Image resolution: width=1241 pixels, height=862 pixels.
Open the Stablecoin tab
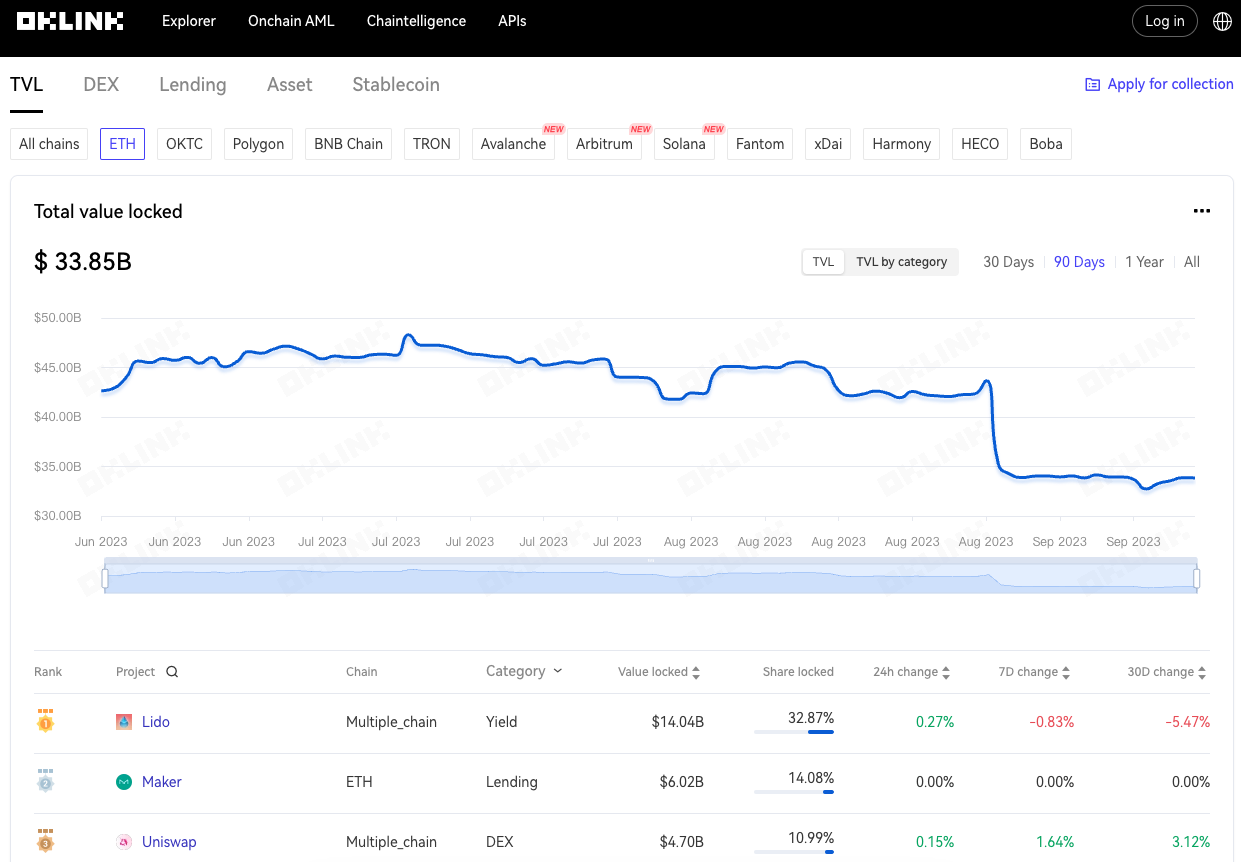(396, 85)
